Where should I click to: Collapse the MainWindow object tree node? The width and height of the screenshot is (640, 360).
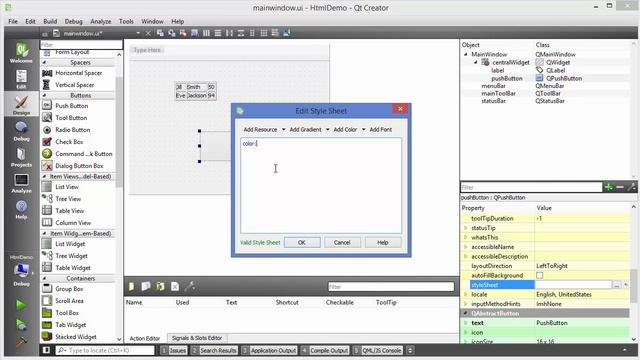point(466,54)
